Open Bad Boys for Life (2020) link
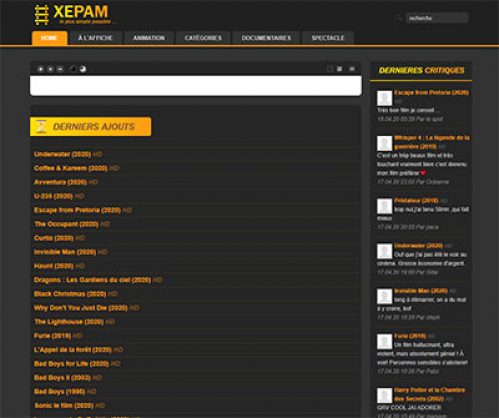Image resolution: width=499 pixels, height=418 pixels. tap(71, 364)
